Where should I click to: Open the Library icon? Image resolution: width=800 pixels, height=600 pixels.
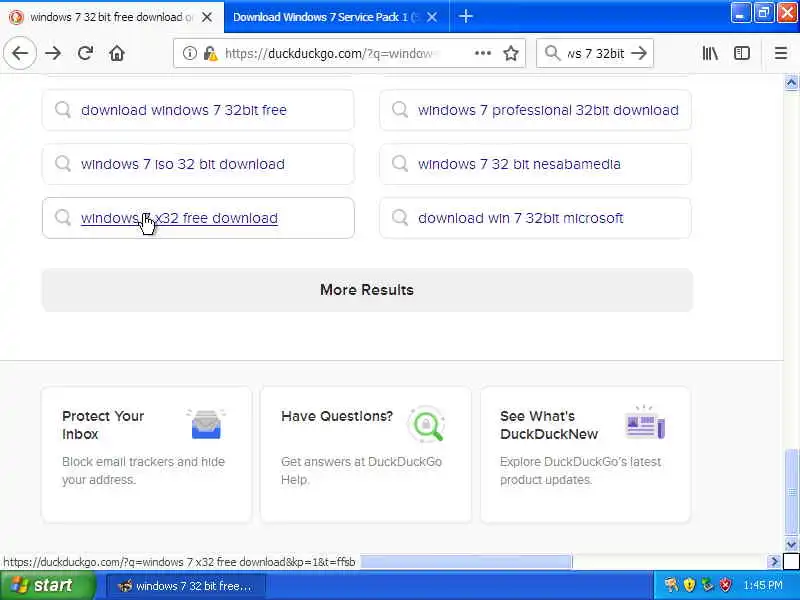(x=710, y=53)
